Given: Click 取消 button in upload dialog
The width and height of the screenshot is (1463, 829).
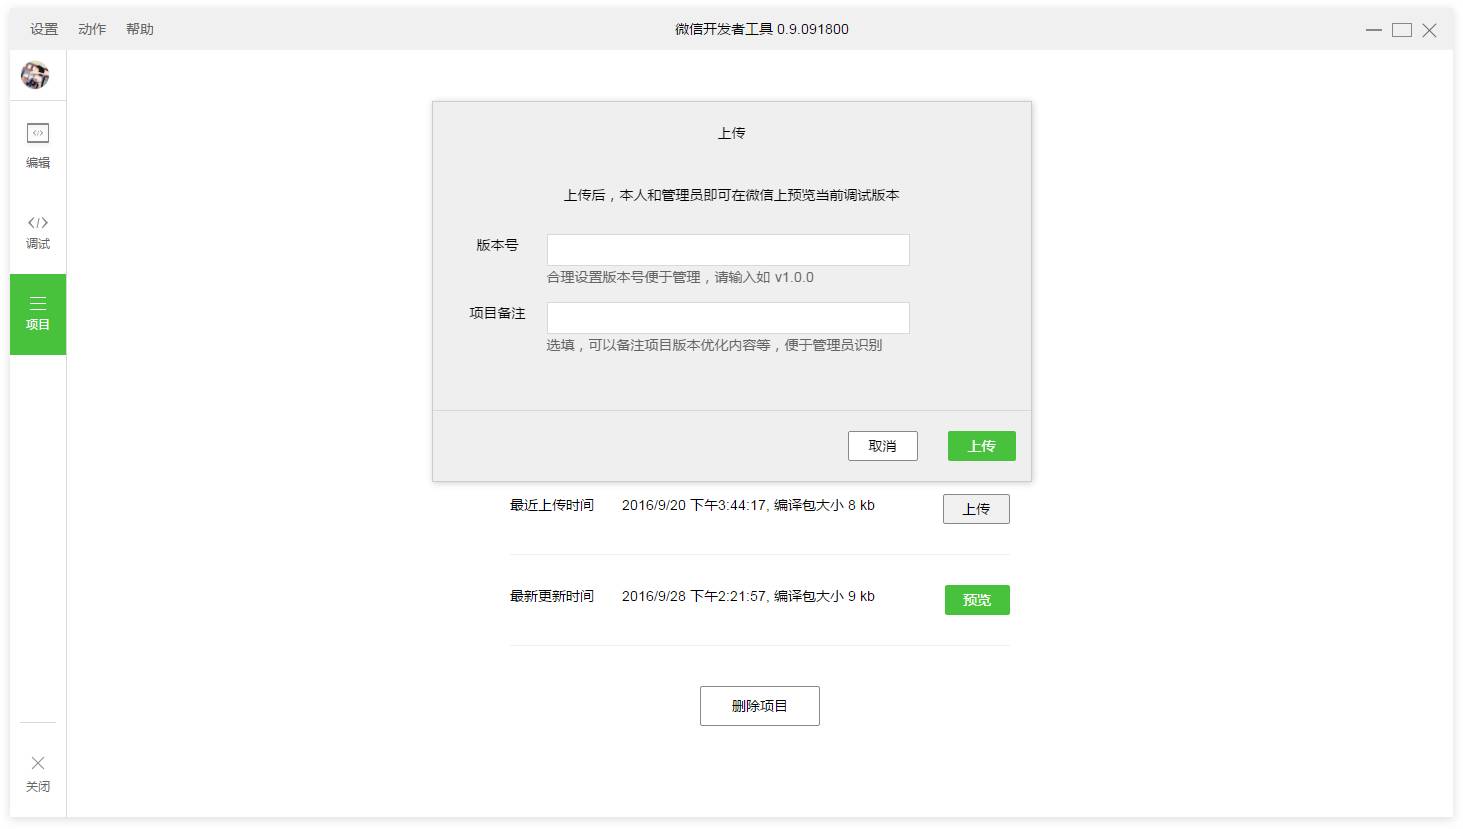Looking at the screenshot, I should pos(883,446).
